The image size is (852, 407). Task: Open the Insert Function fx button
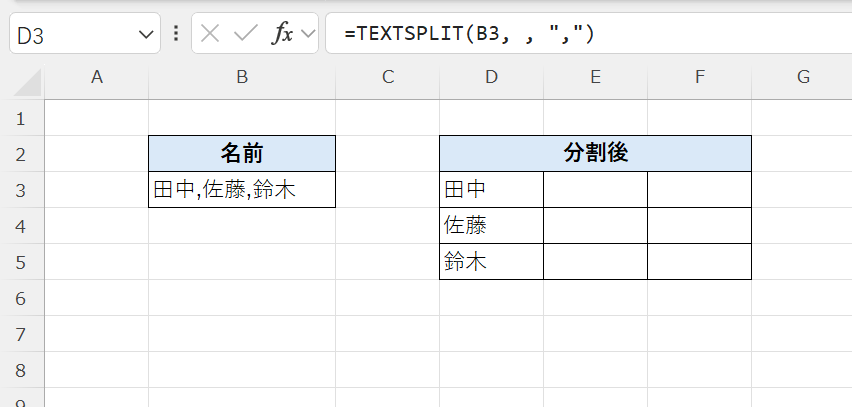283,33
